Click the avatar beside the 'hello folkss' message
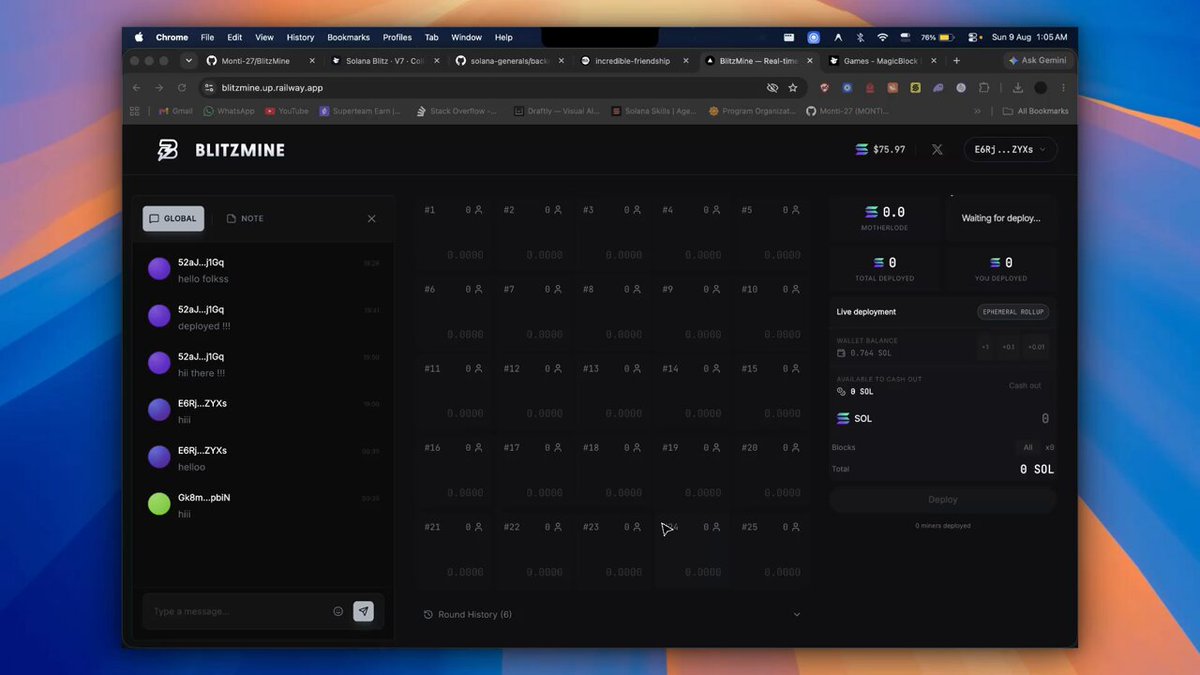 [x=159, y=269]
